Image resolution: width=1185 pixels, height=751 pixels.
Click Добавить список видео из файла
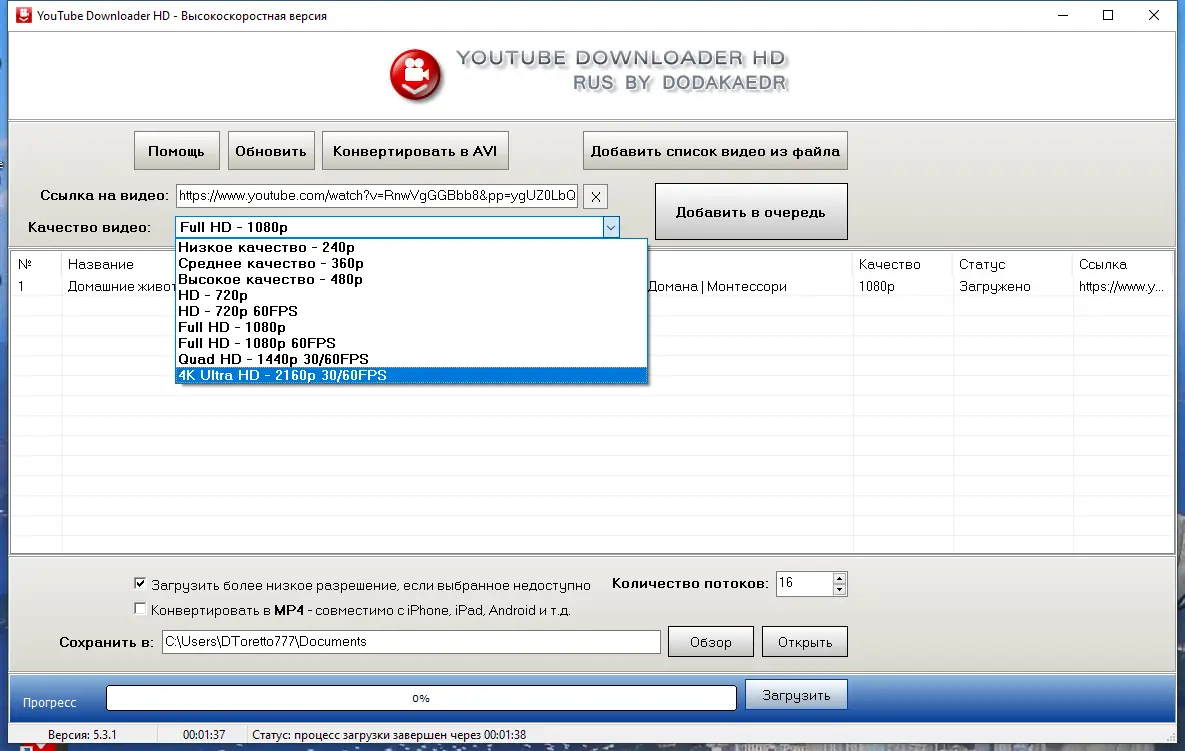(715, 151)
